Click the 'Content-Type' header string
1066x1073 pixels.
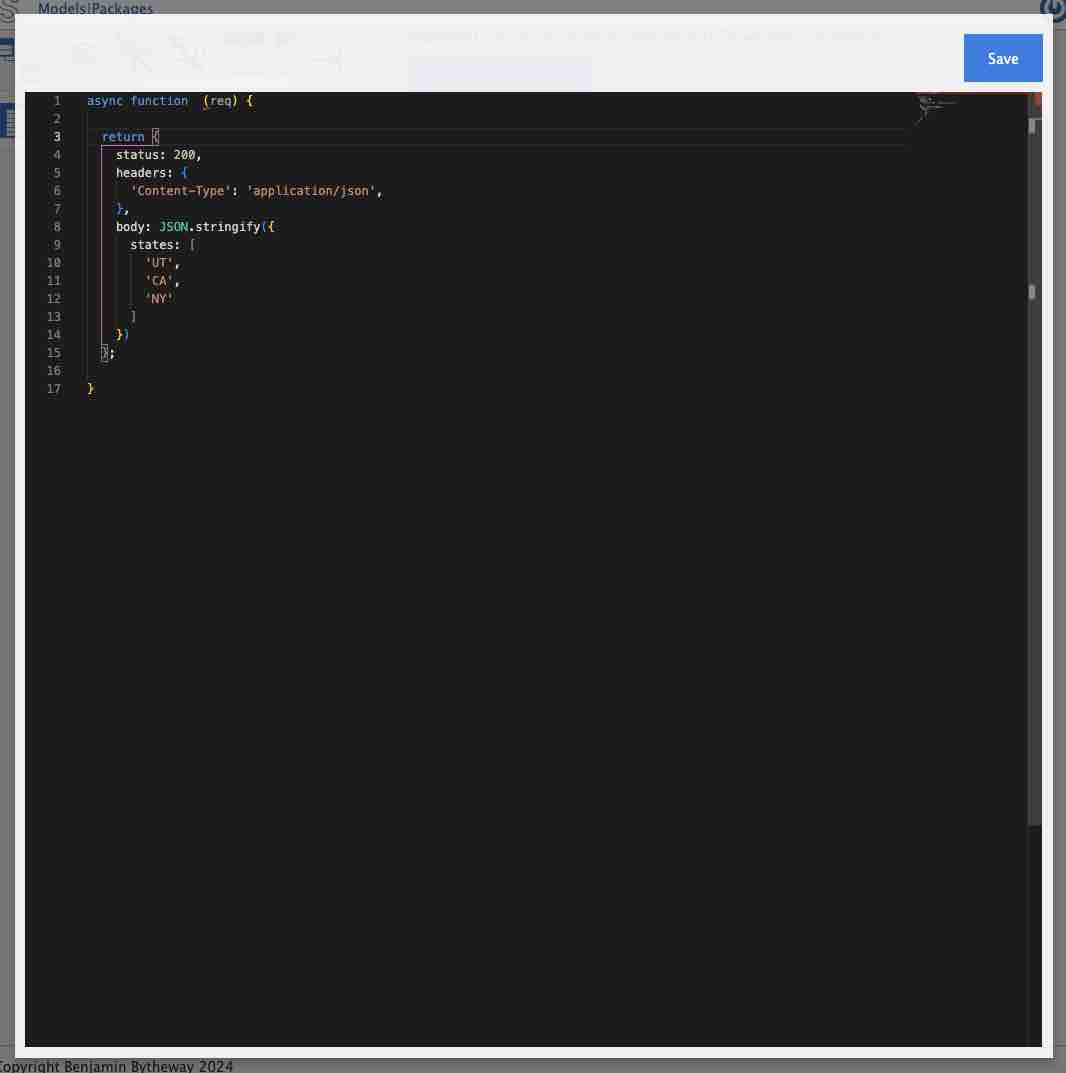[x=180, y=191]
